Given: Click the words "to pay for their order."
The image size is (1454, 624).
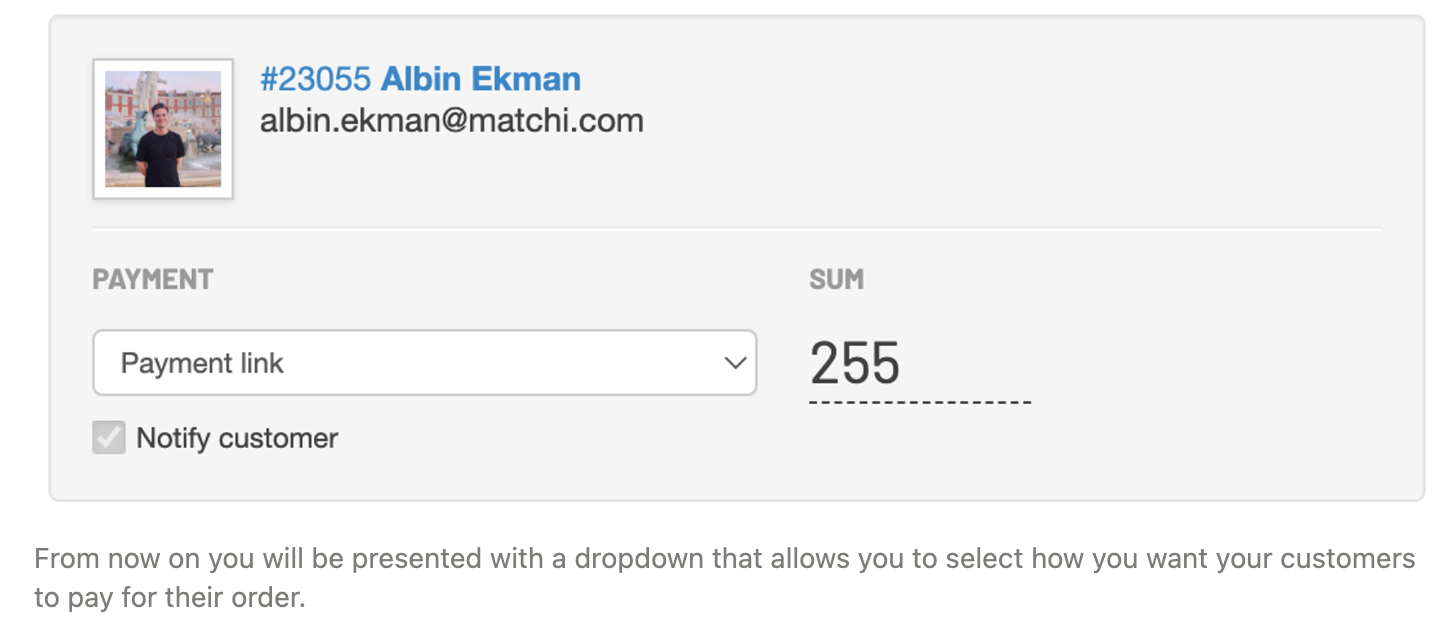Looking at the screenshot, I should pos(170,598).
